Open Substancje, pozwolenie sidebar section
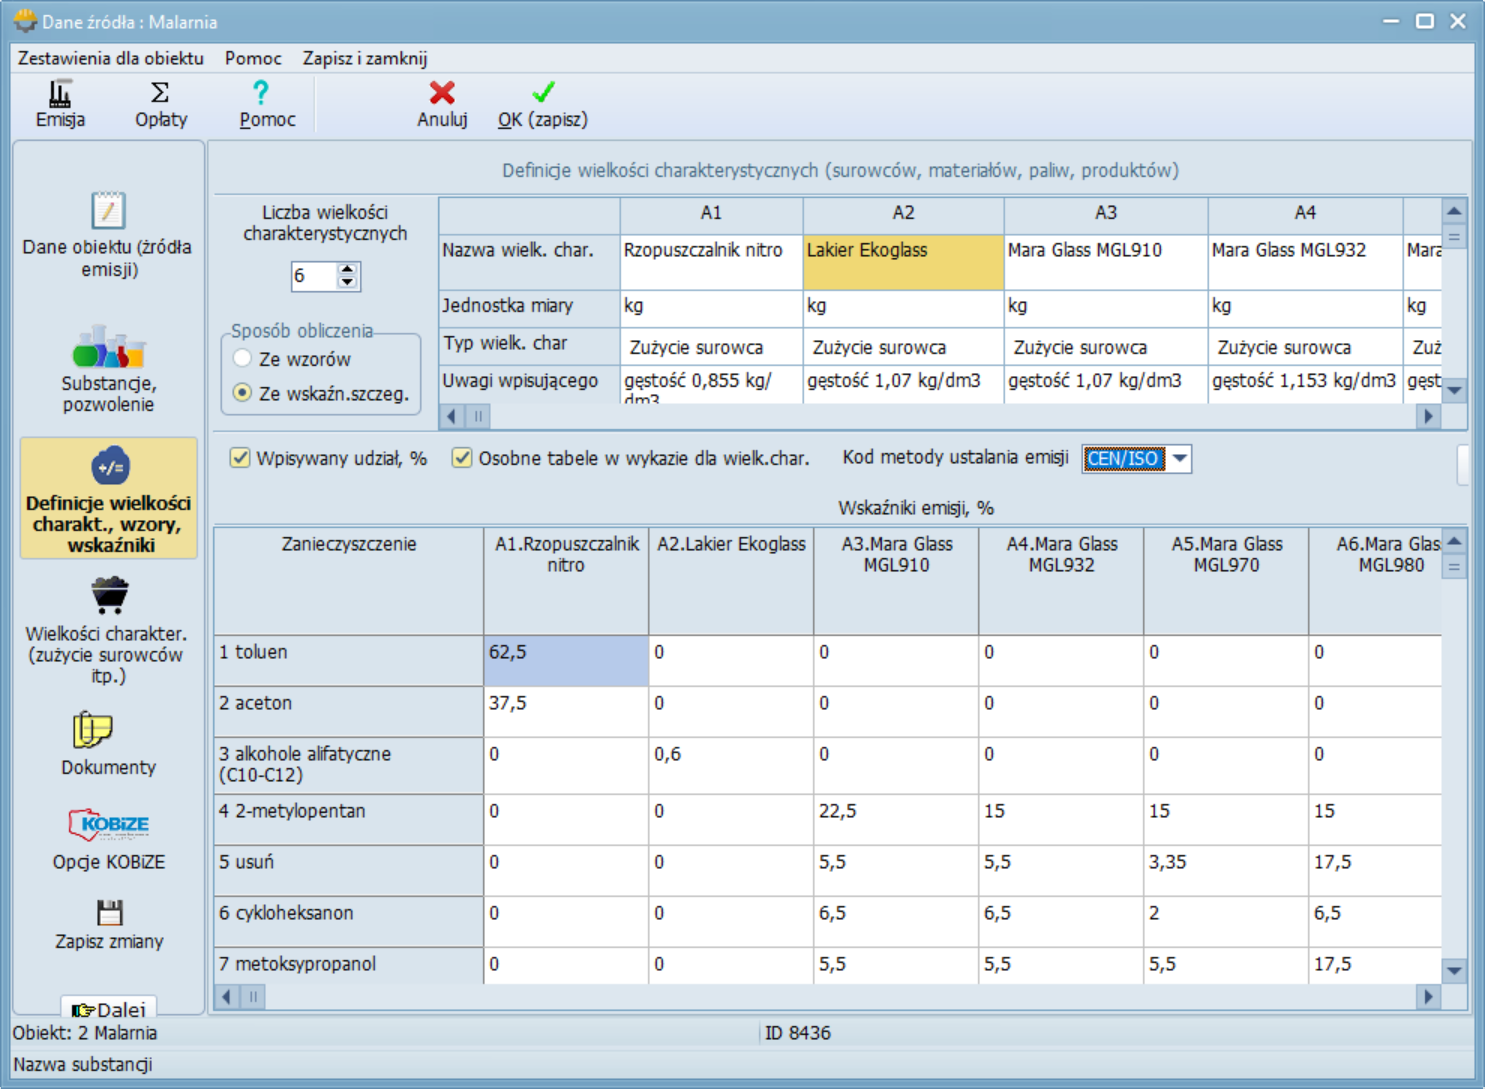The height and width of the screenshot is (1089, 1485). coord(108,369)
